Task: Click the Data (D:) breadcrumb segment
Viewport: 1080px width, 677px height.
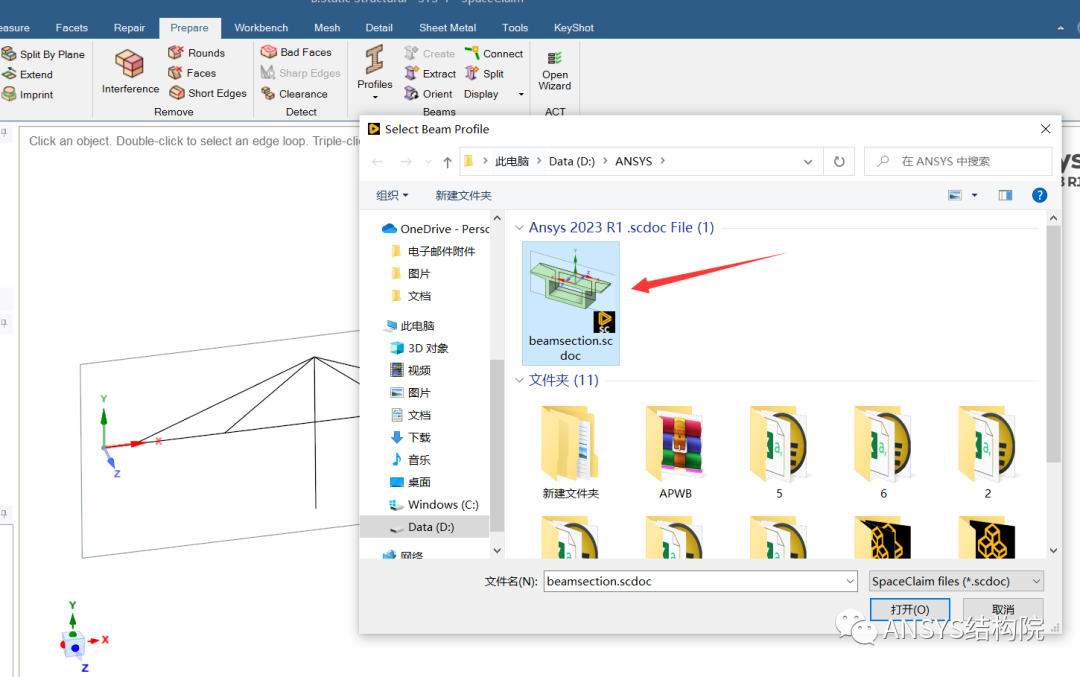Action: click(x=572, y=161)
